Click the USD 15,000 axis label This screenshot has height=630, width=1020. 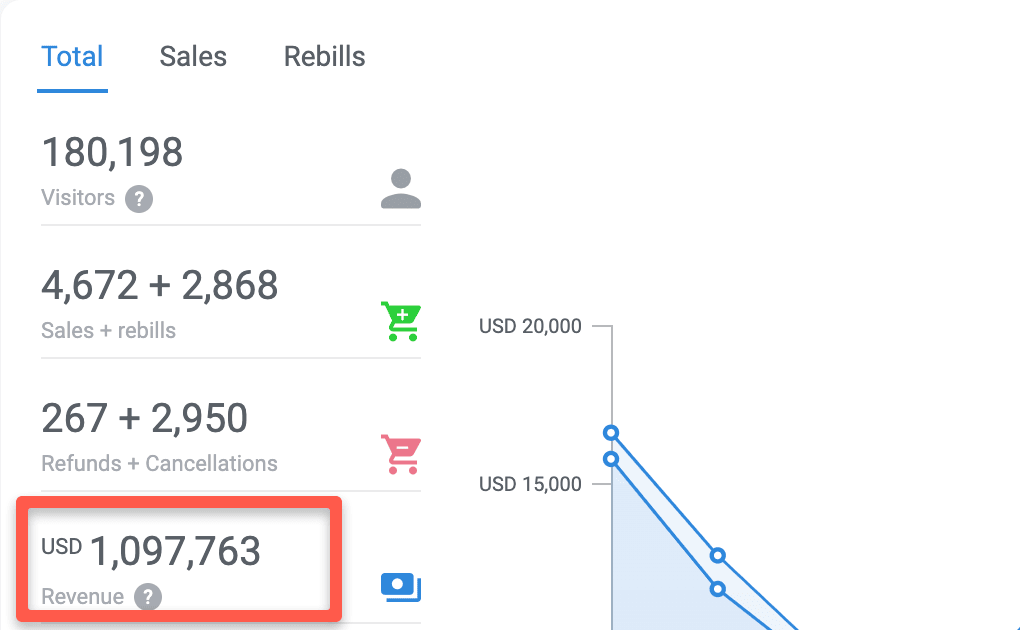pos(530,484)
